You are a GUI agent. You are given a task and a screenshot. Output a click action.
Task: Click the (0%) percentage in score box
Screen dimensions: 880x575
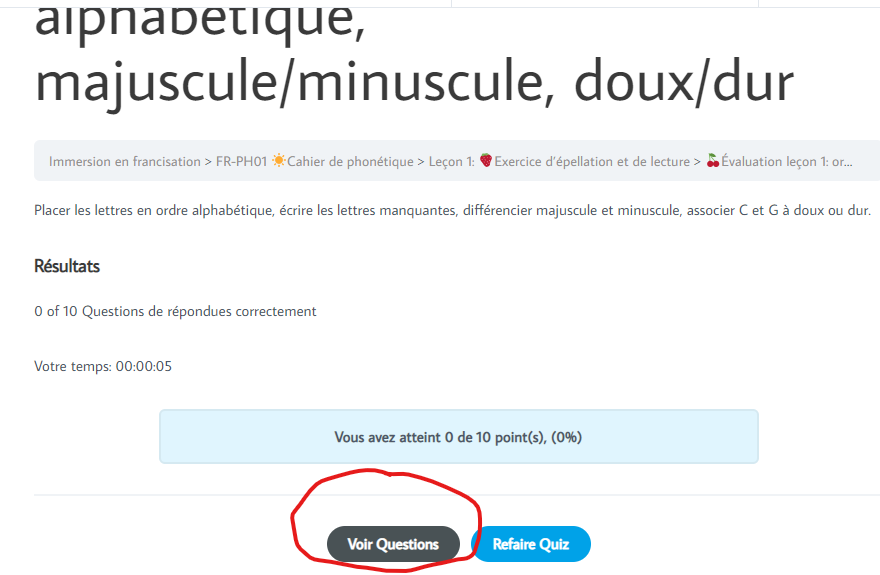566,437
